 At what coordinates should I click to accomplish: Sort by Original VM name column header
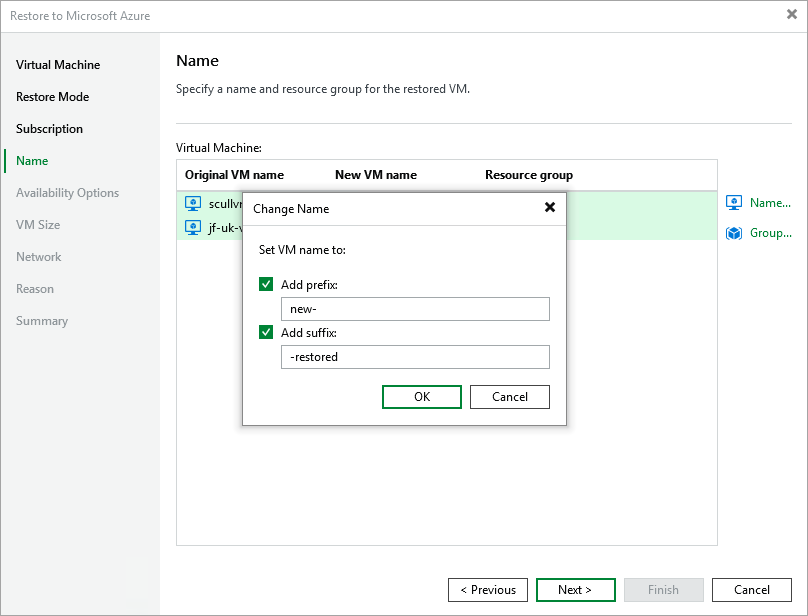[234, 175]
